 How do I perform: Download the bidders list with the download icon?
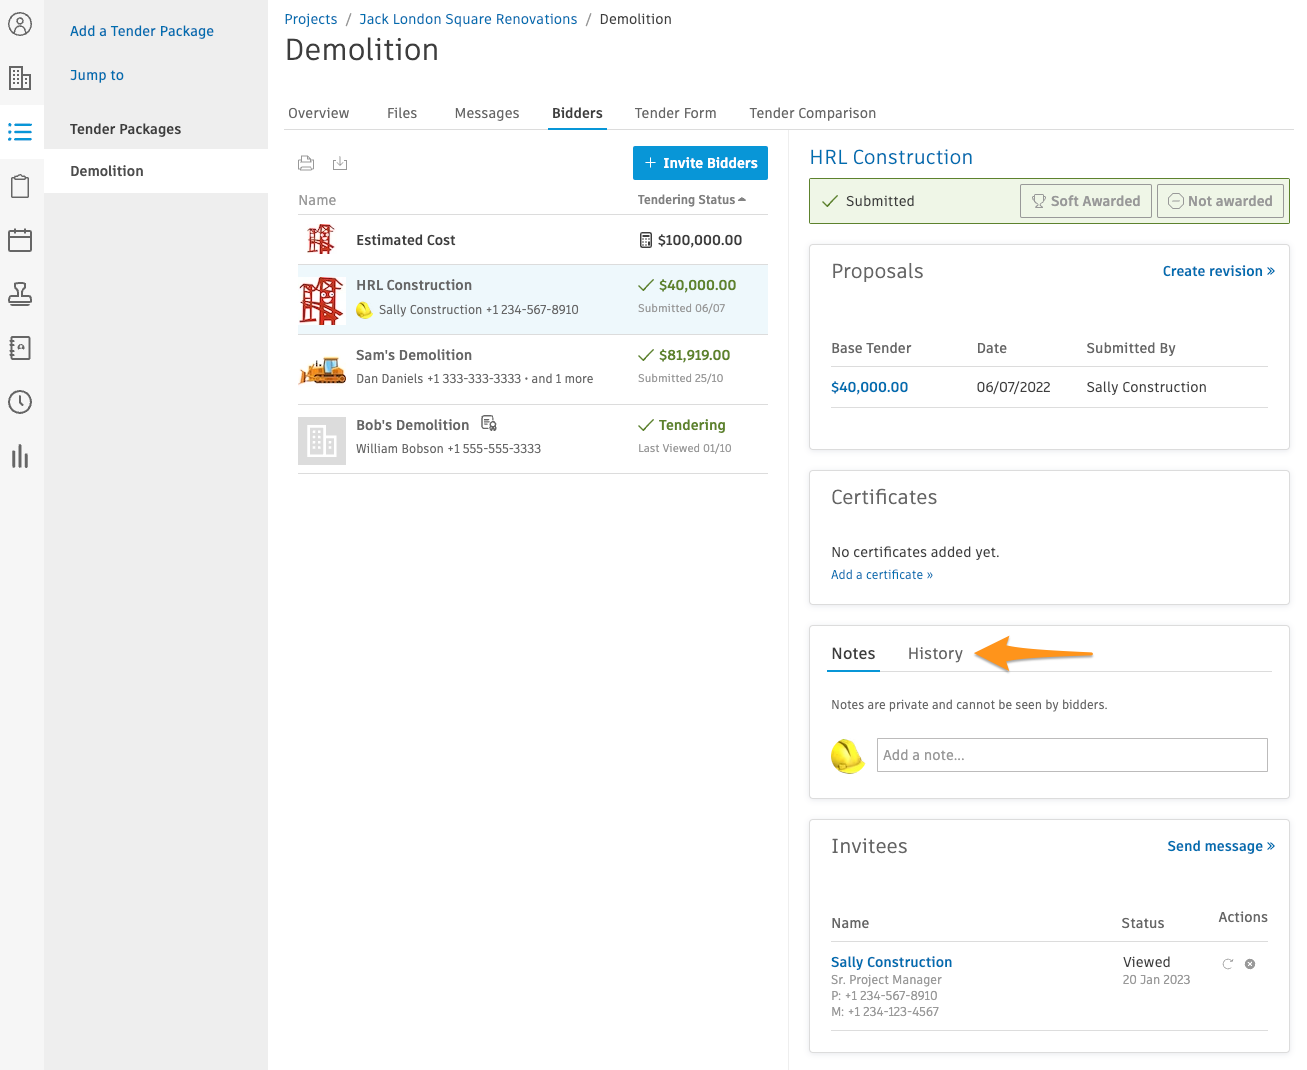[x=340, y=163]
